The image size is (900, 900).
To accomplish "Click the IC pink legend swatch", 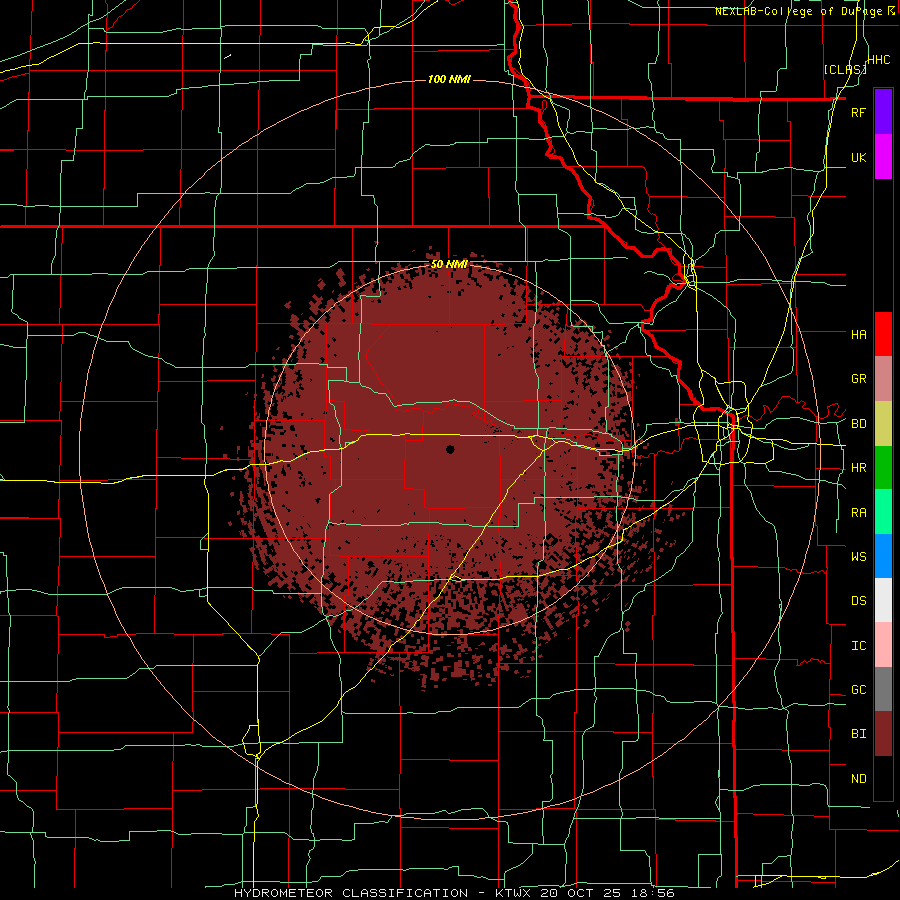I will click(883, 645).
